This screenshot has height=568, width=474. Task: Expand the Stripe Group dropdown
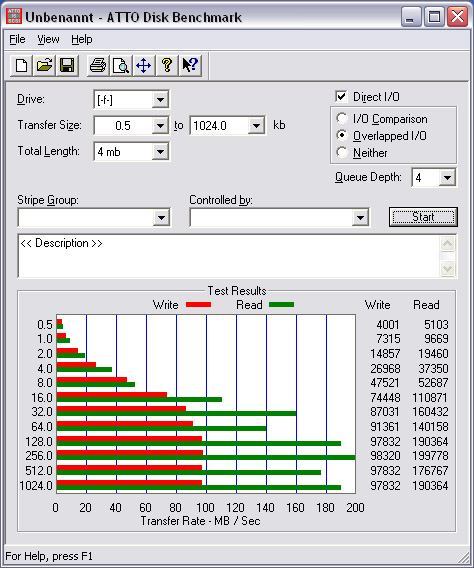(x=161, y=218)
